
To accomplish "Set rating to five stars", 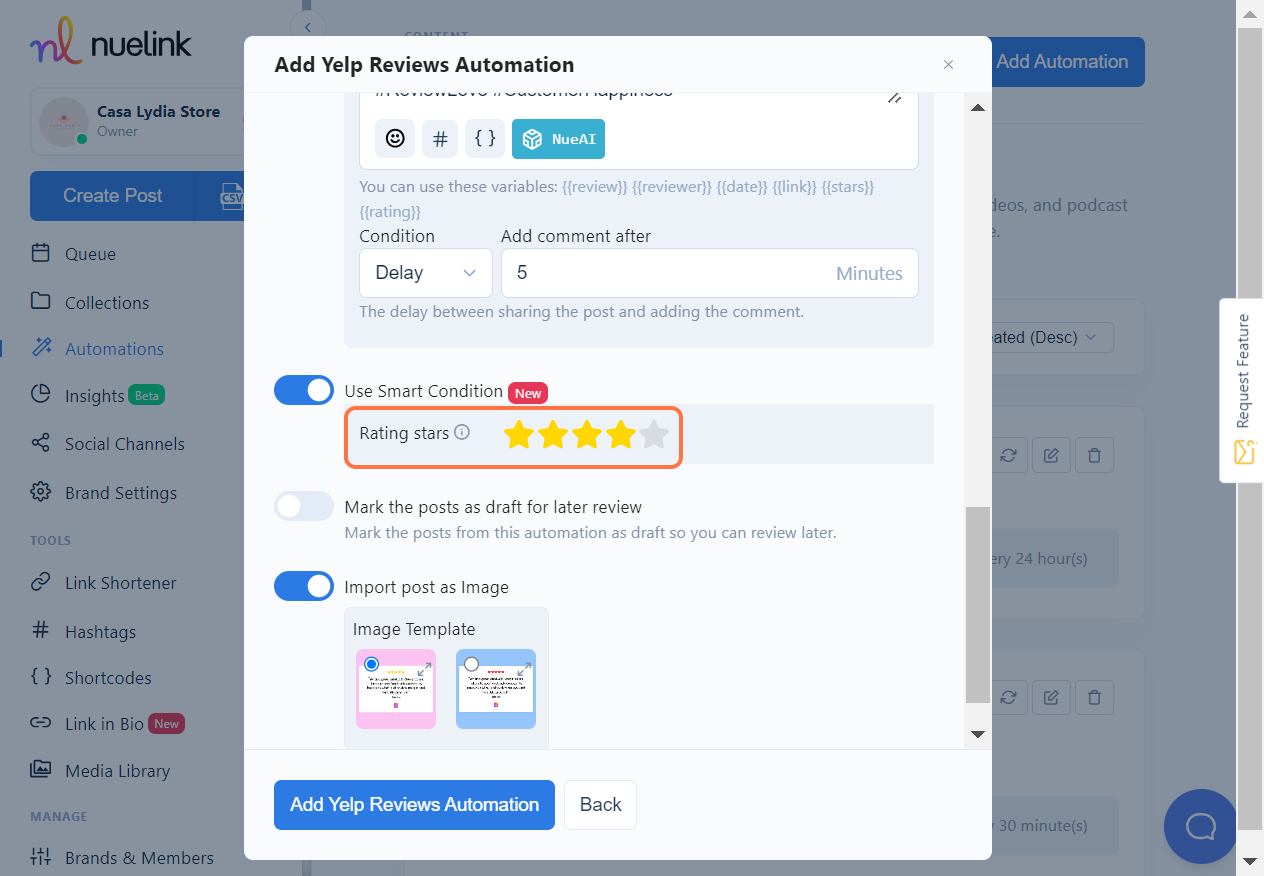I will (x=654, y=434).
